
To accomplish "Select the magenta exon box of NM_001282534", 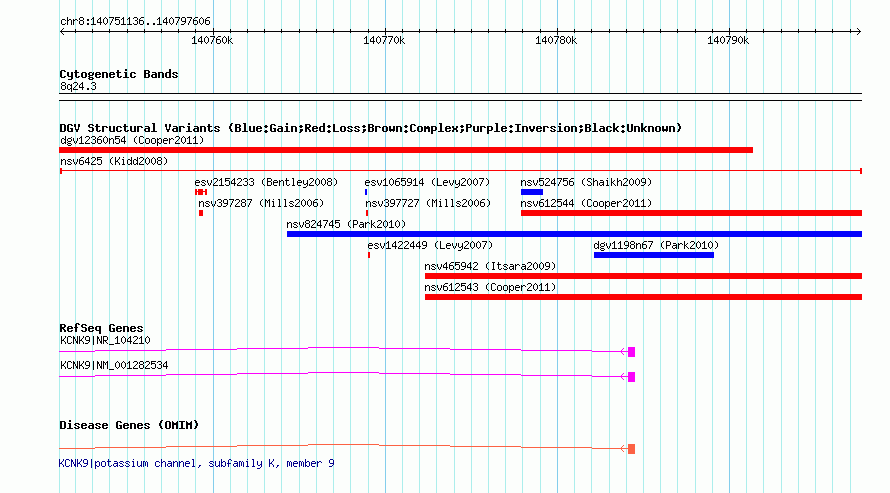I will (x=631, y=377).
